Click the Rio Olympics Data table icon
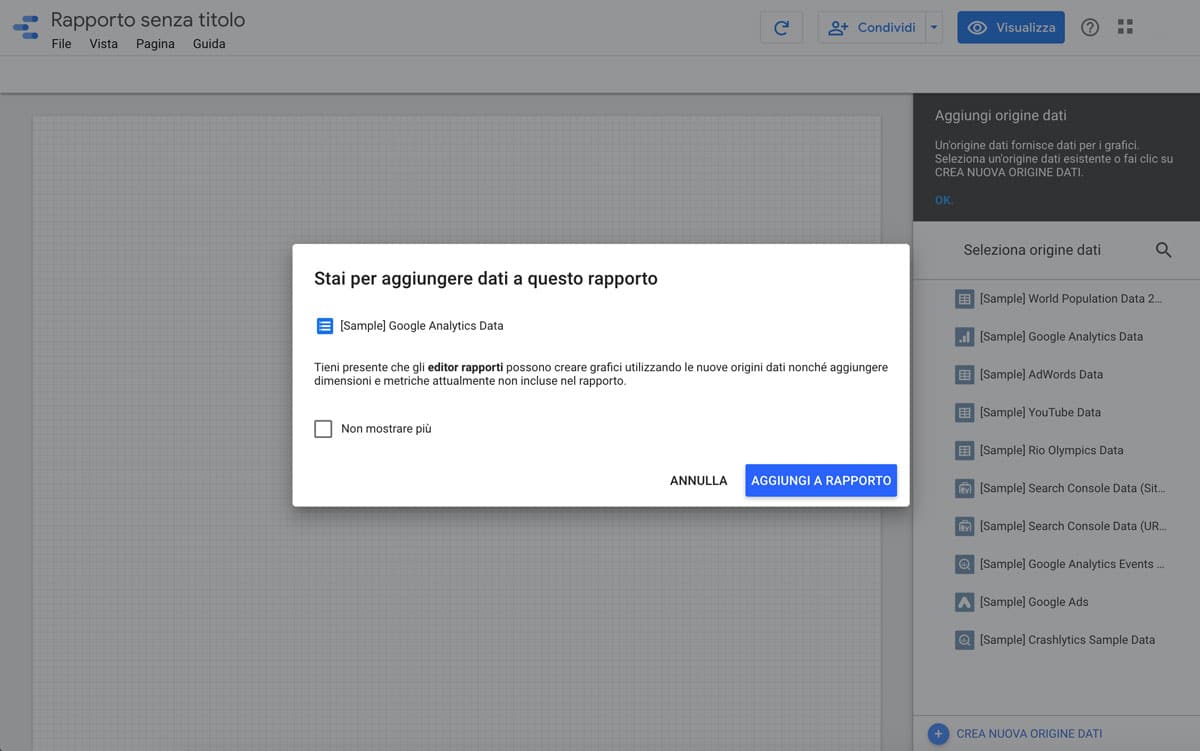 [964, 451]
